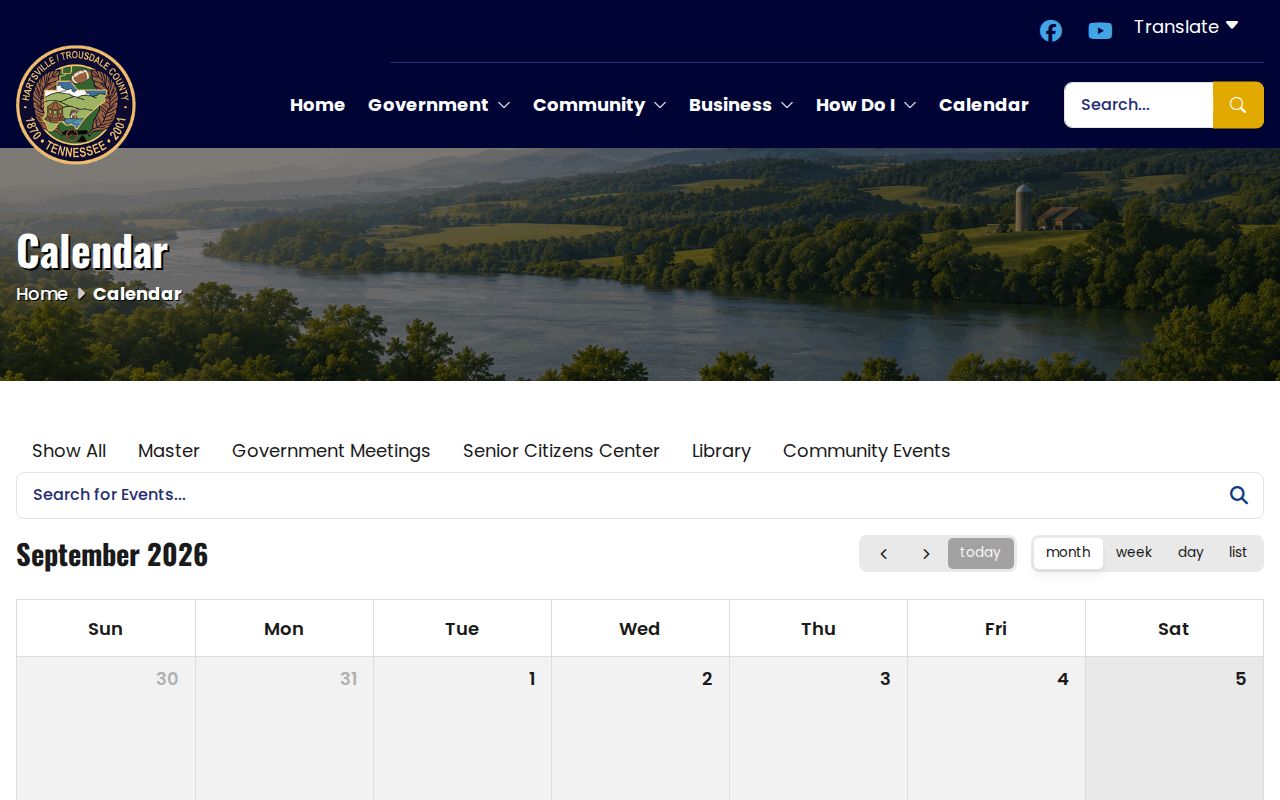The height and width of the screenshot is (800, 1280).
Task: Select September 5 day number
Action: 1241,679
